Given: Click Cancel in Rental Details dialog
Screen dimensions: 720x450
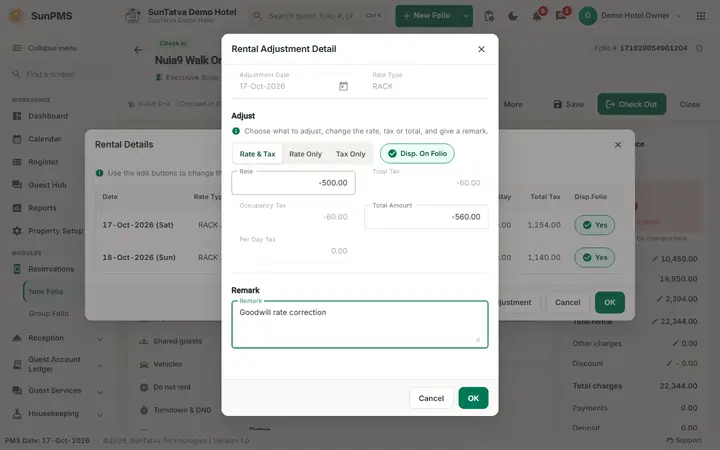Looking at the screenshot, I should click(567, 302).
